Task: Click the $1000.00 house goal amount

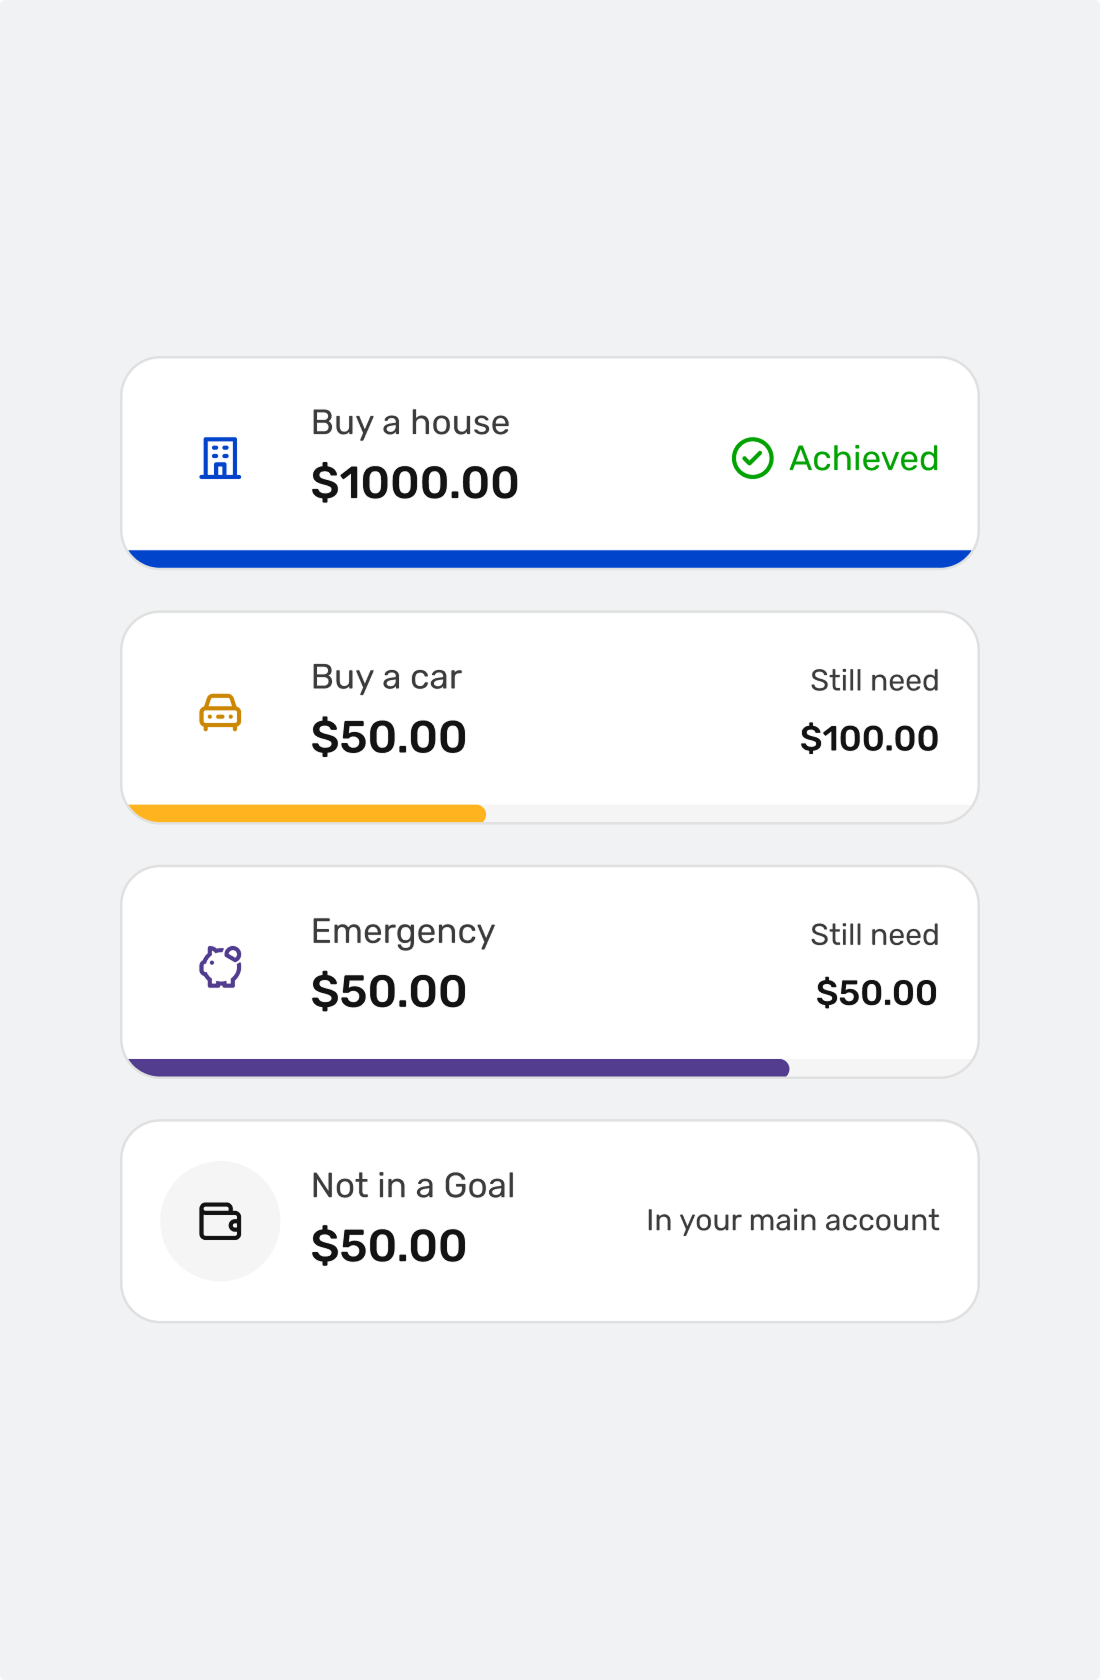Action: pos(414,483)
